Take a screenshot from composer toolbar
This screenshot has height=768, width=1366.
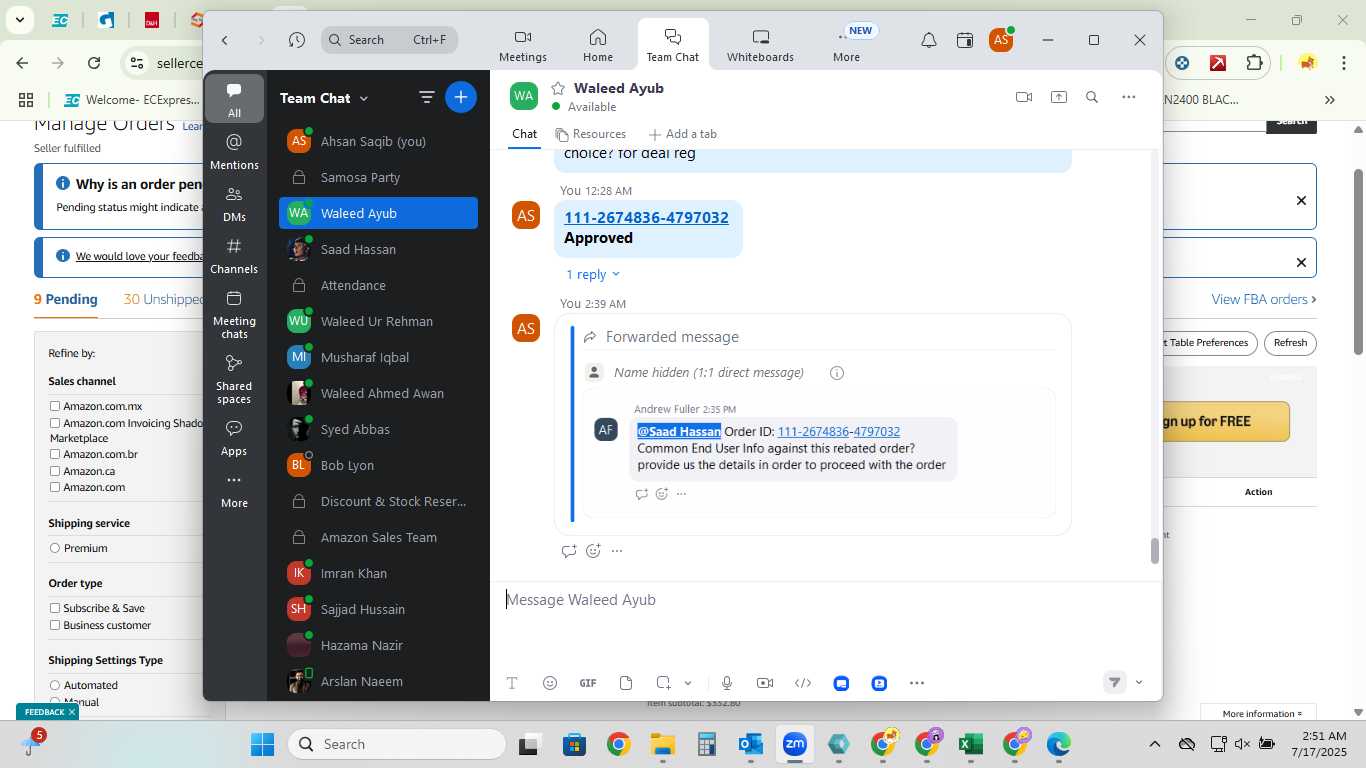(x=663, y=683)
